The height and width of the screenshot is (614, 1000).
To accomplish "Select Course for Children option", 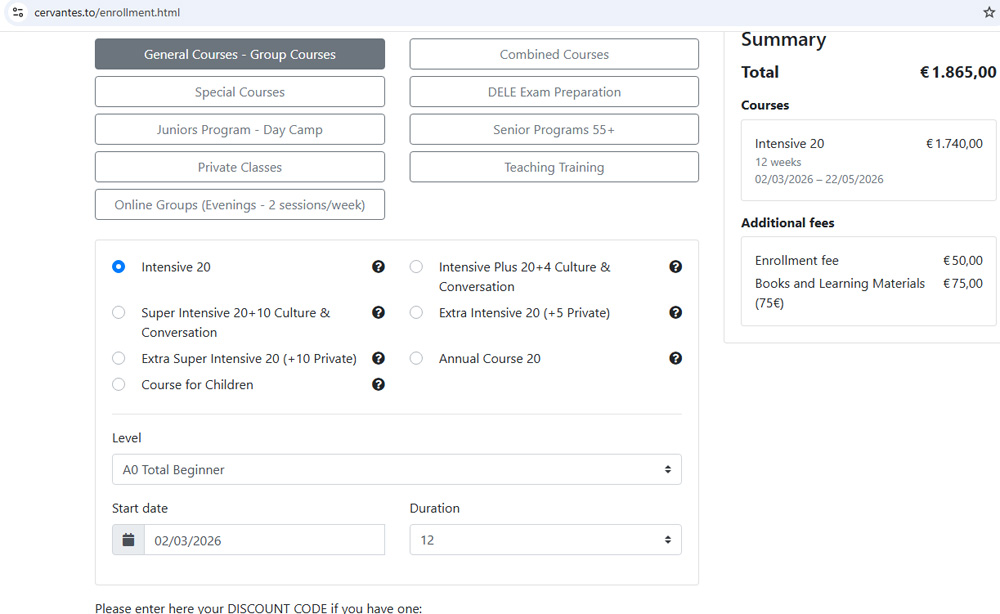I will click(119, 384).
